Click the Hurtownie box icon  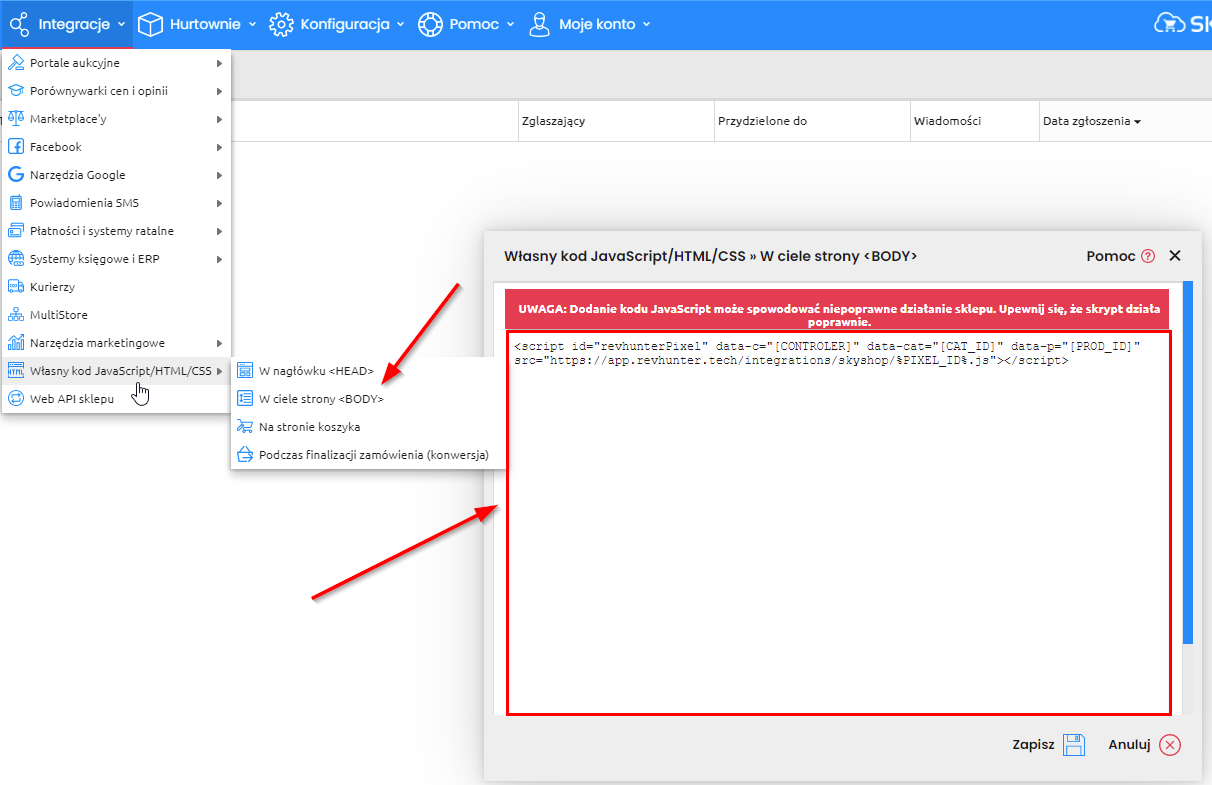click(x=150, y=24)
